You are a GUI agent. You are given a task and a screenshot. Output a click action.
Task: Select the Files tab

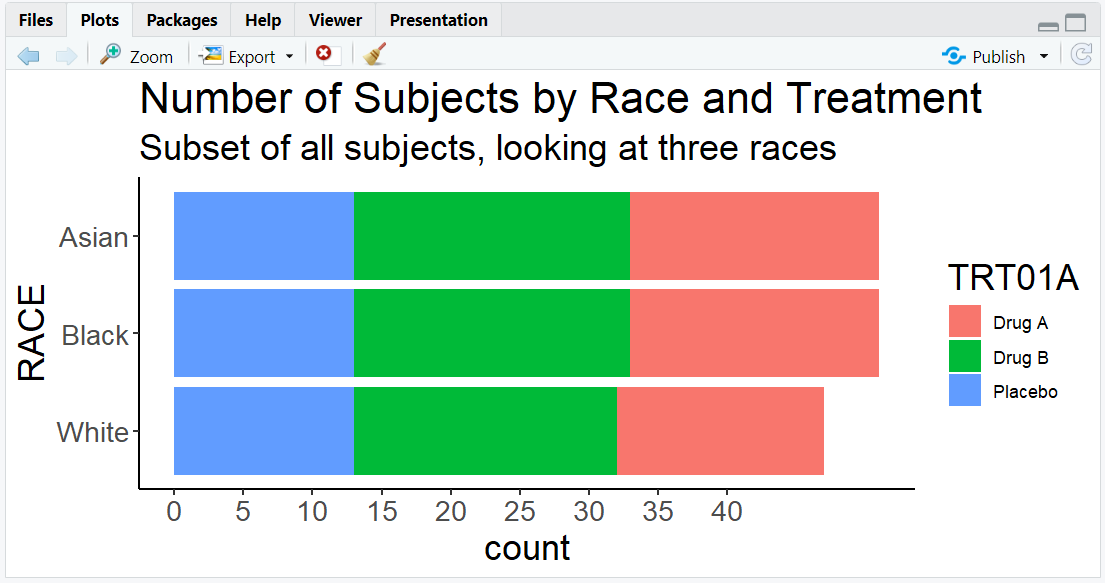click(x=35, y=20)
